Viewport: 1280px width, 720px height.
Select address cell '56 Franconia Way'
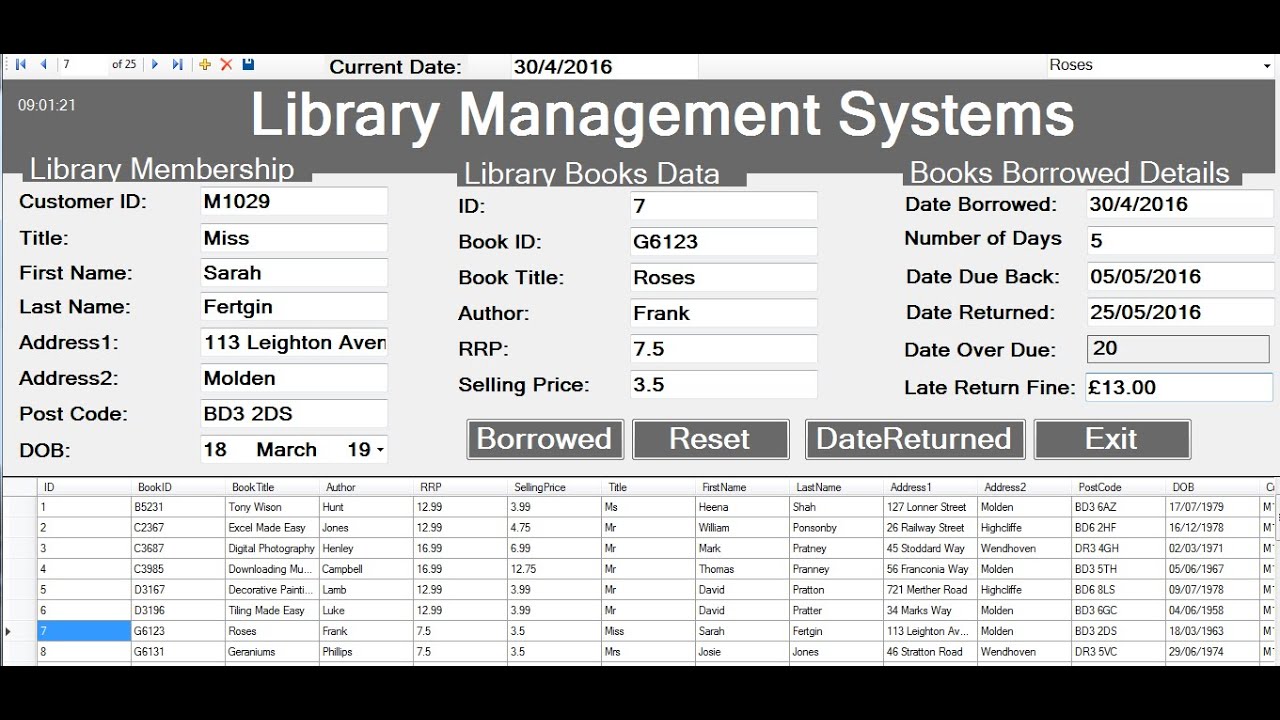tap(930, 569)
